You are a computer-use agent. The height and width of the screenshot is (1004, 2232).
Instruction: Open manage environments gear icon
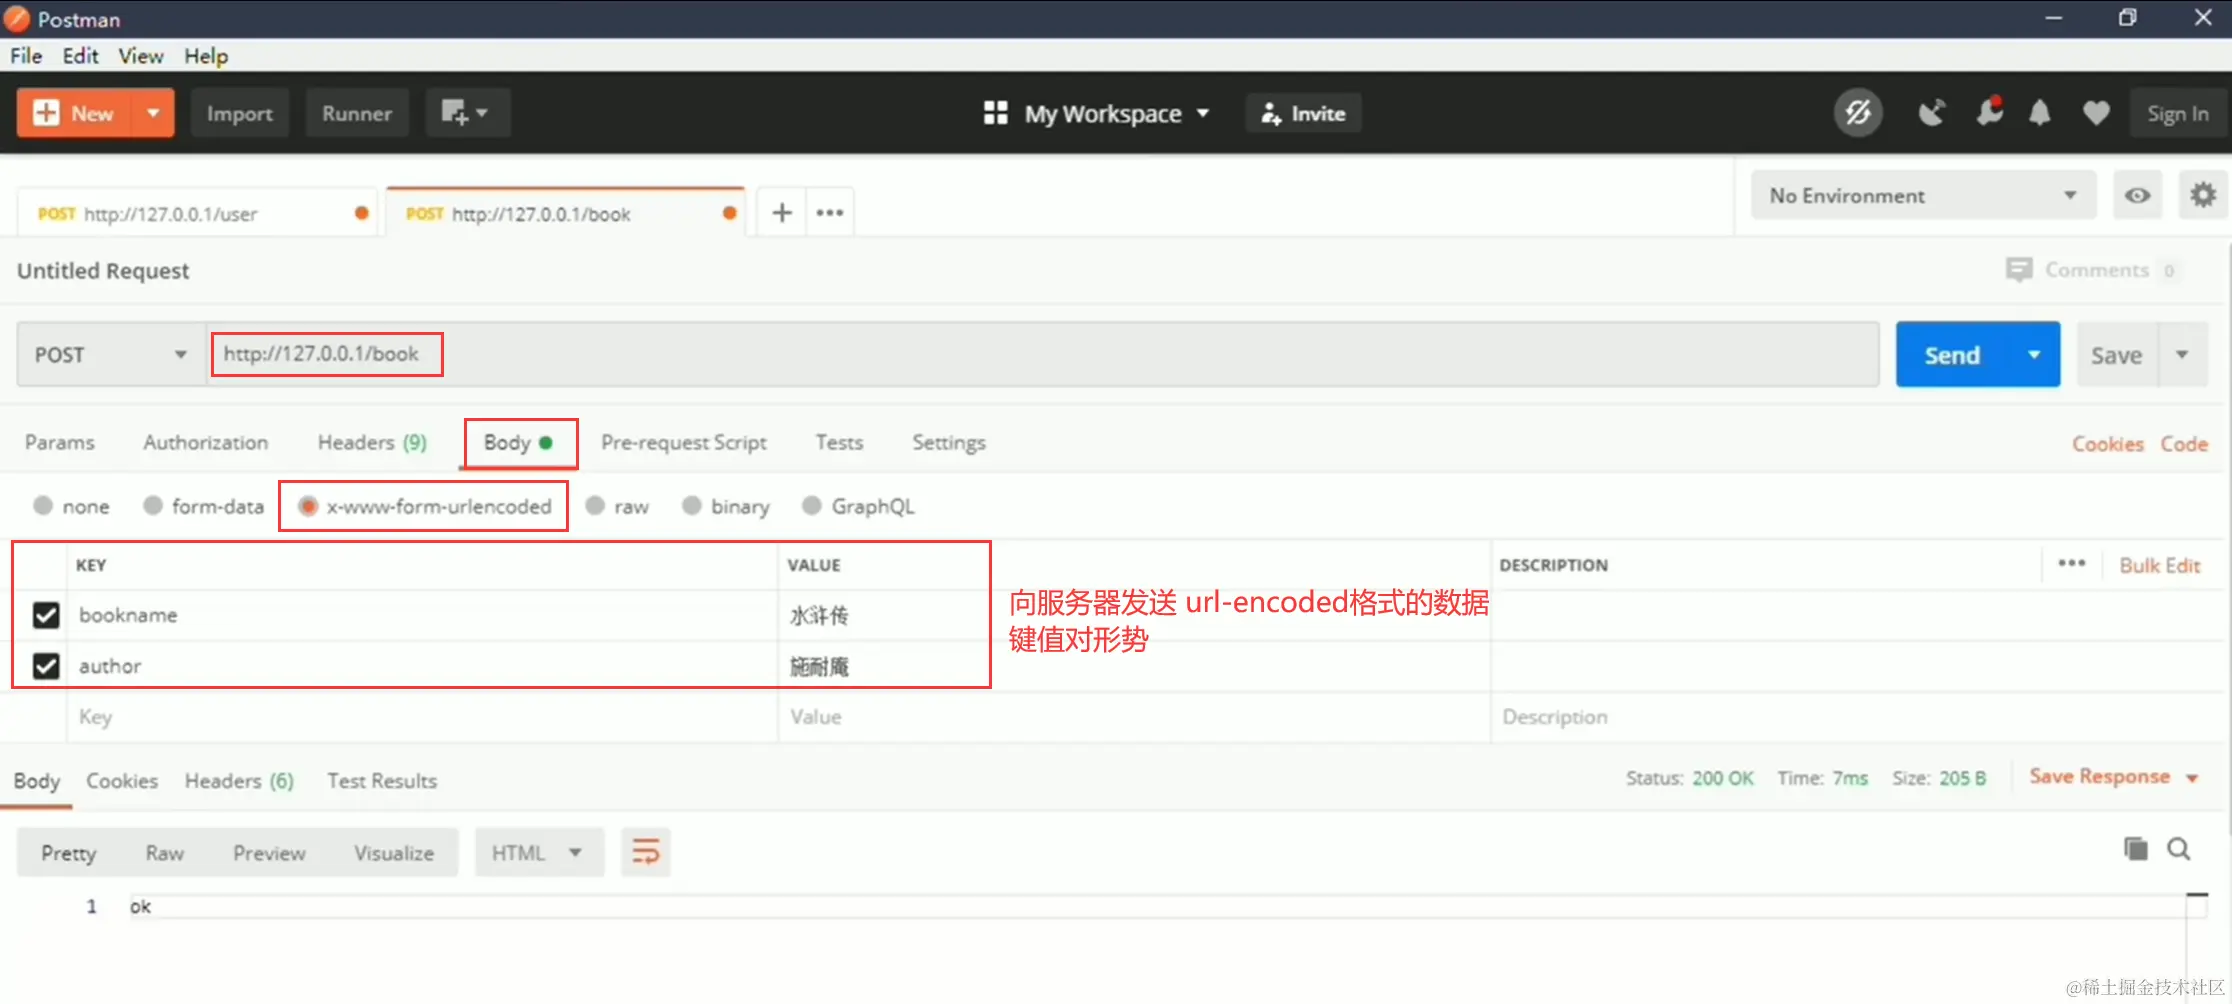[2203, 195]
